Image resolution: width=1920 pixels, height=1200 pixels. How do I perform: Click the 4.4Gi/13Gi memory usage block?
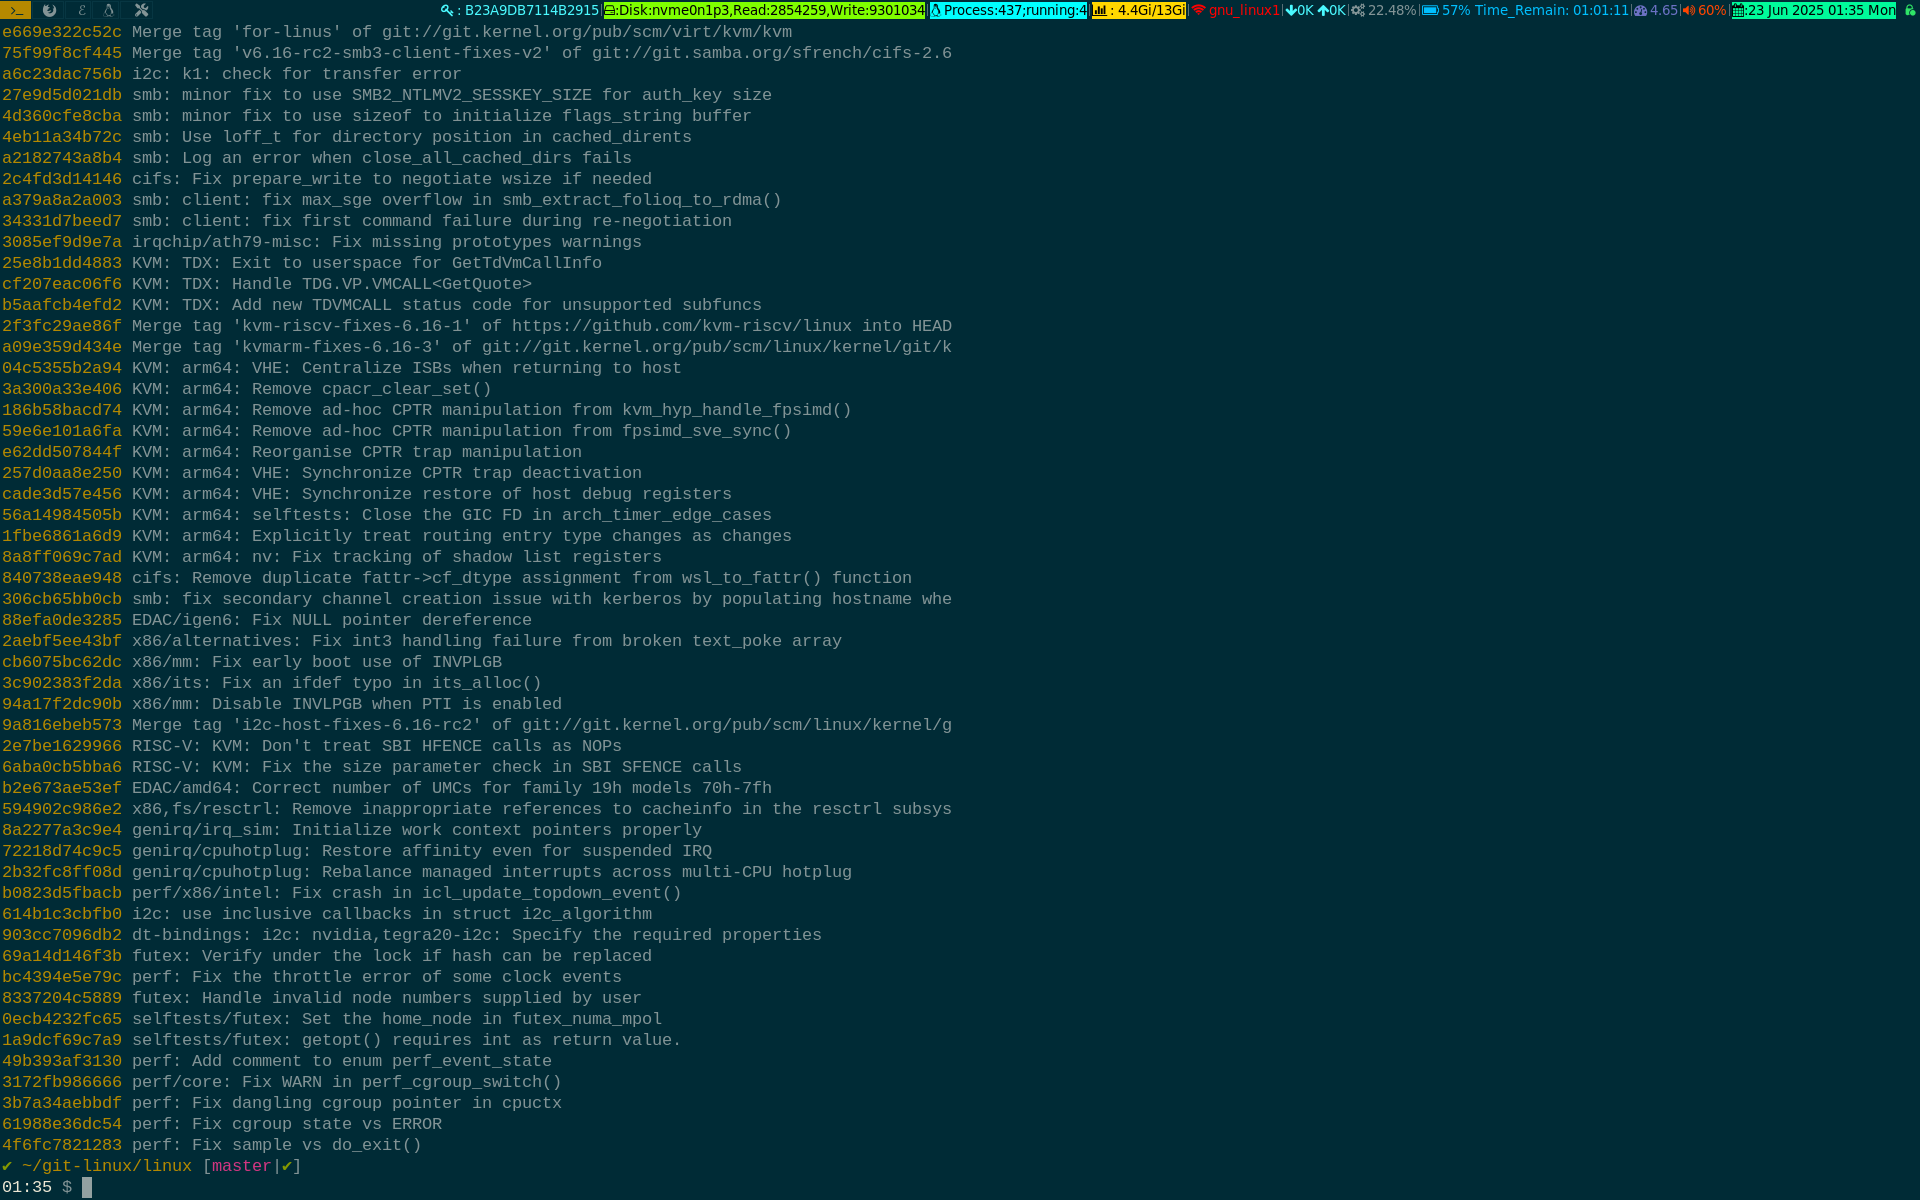point(1139,10)
